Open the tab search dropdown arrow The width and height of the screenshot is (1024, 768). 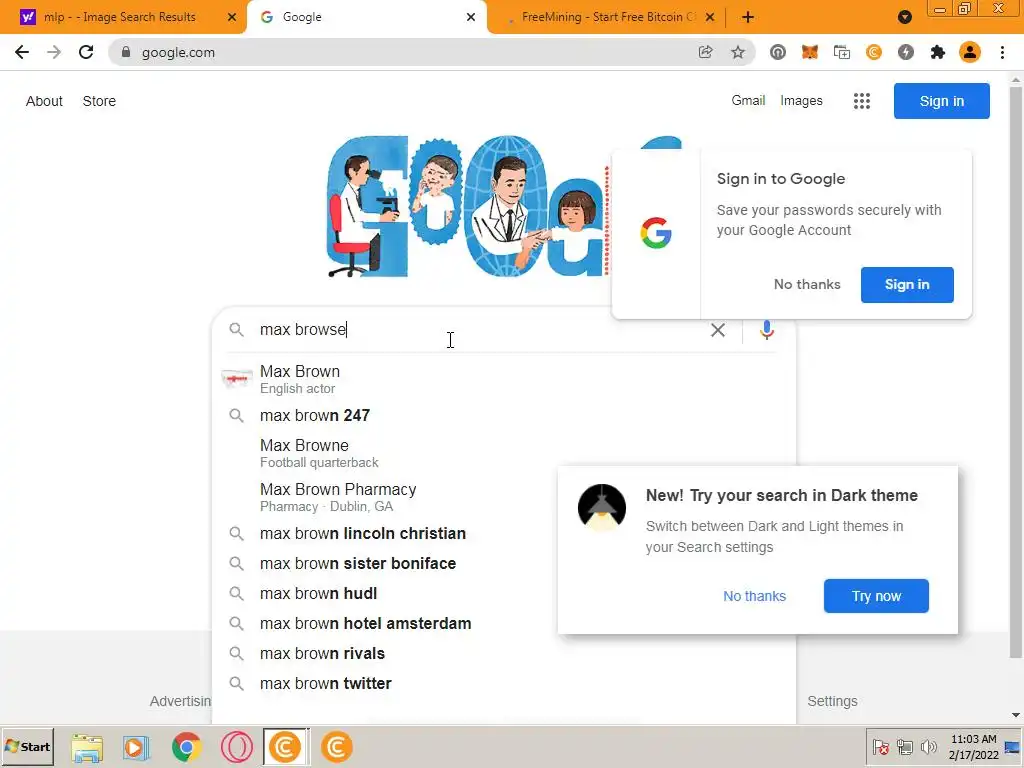(x=904, y=17)
